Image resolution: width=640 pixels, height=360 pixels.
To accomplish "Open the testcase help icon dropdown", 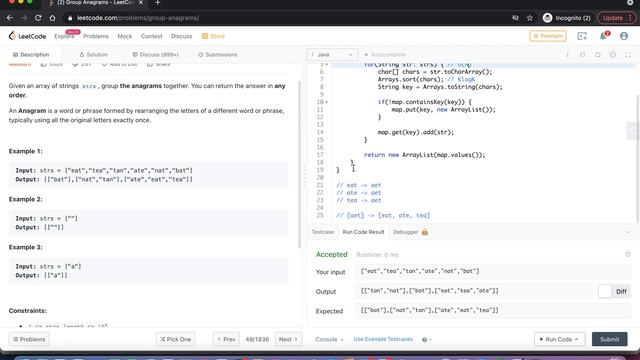I will pos(427,340).
